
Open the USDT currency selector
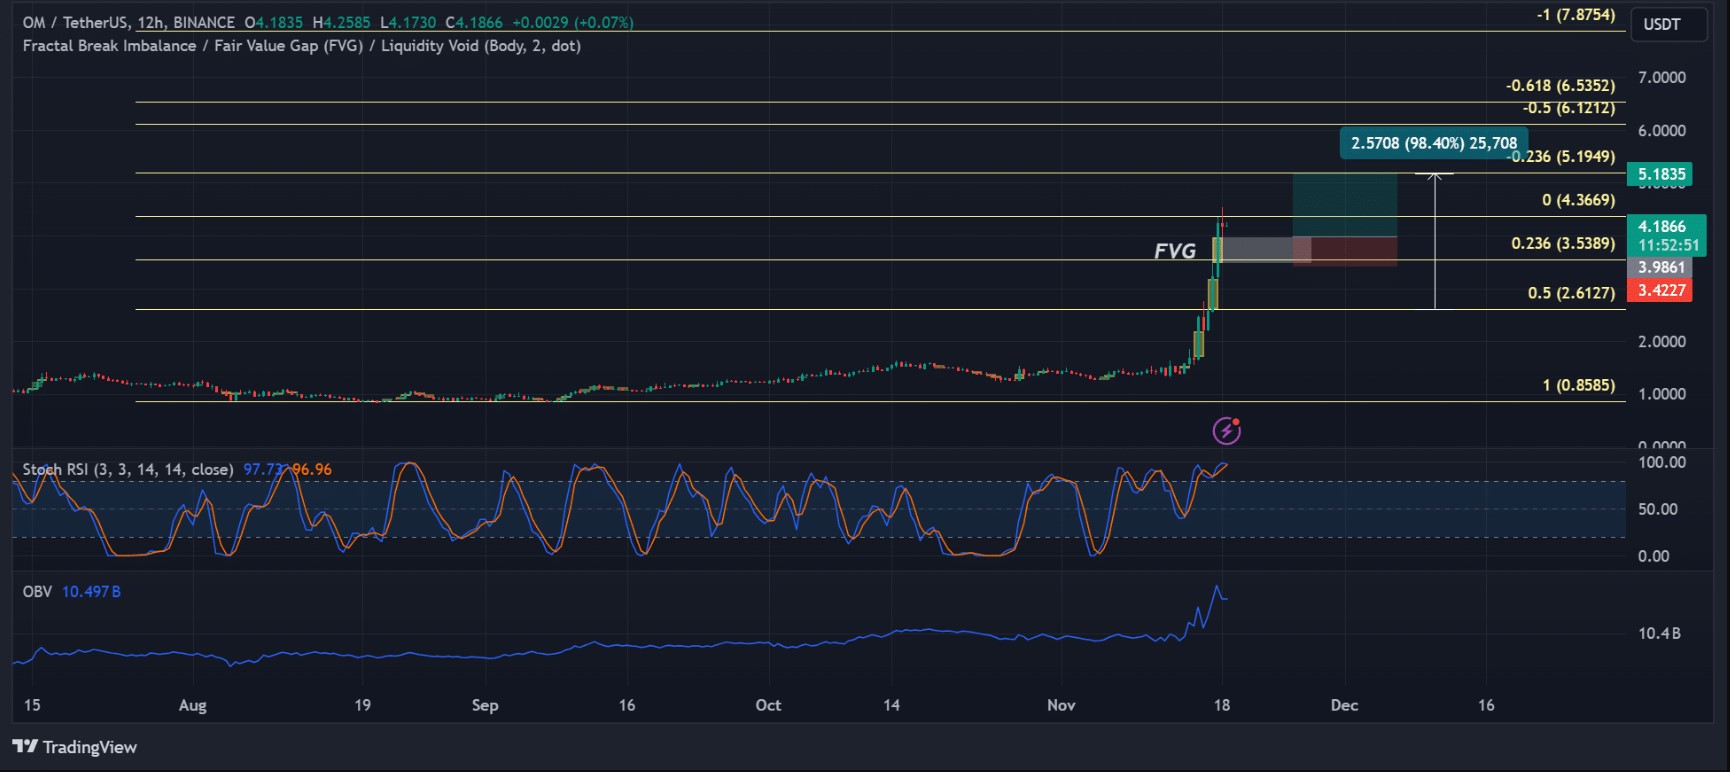1667,25
